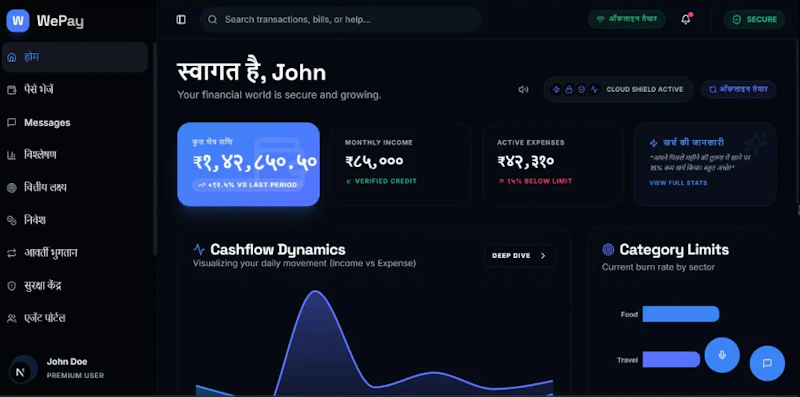Click the wallet icon beside पैसे भेजें
The image size is (800, 397).
tap(11, 90)
